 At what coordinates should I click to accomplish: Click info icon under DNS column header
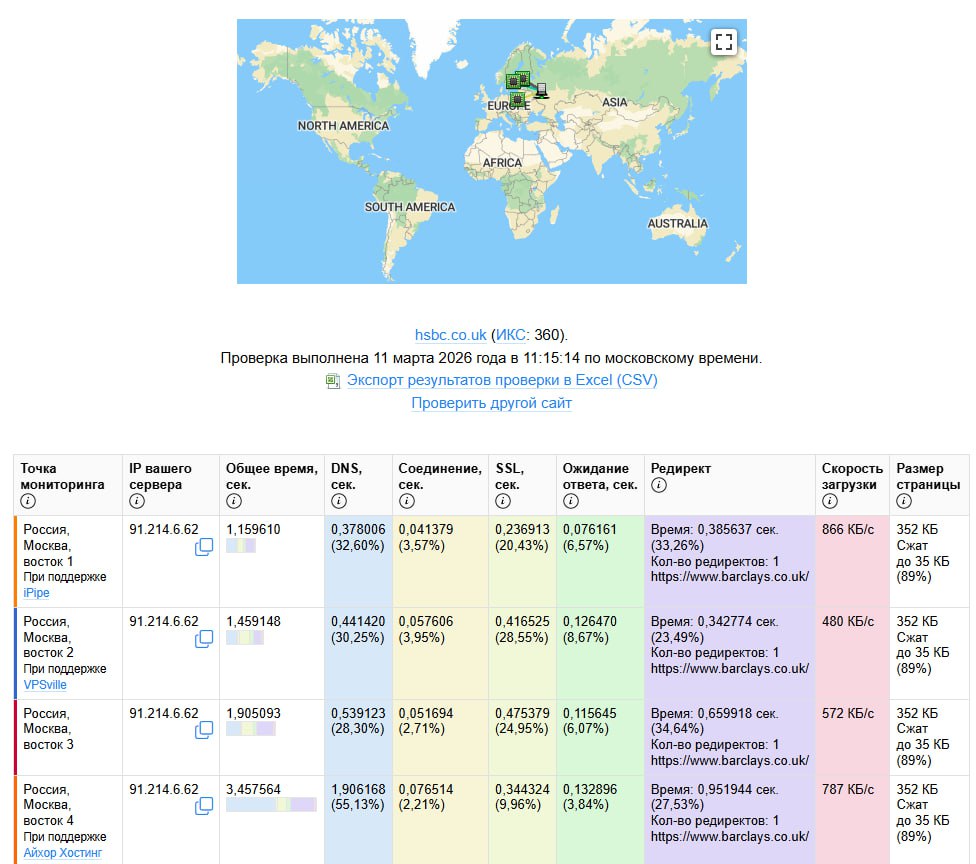[x=338, y=501]
